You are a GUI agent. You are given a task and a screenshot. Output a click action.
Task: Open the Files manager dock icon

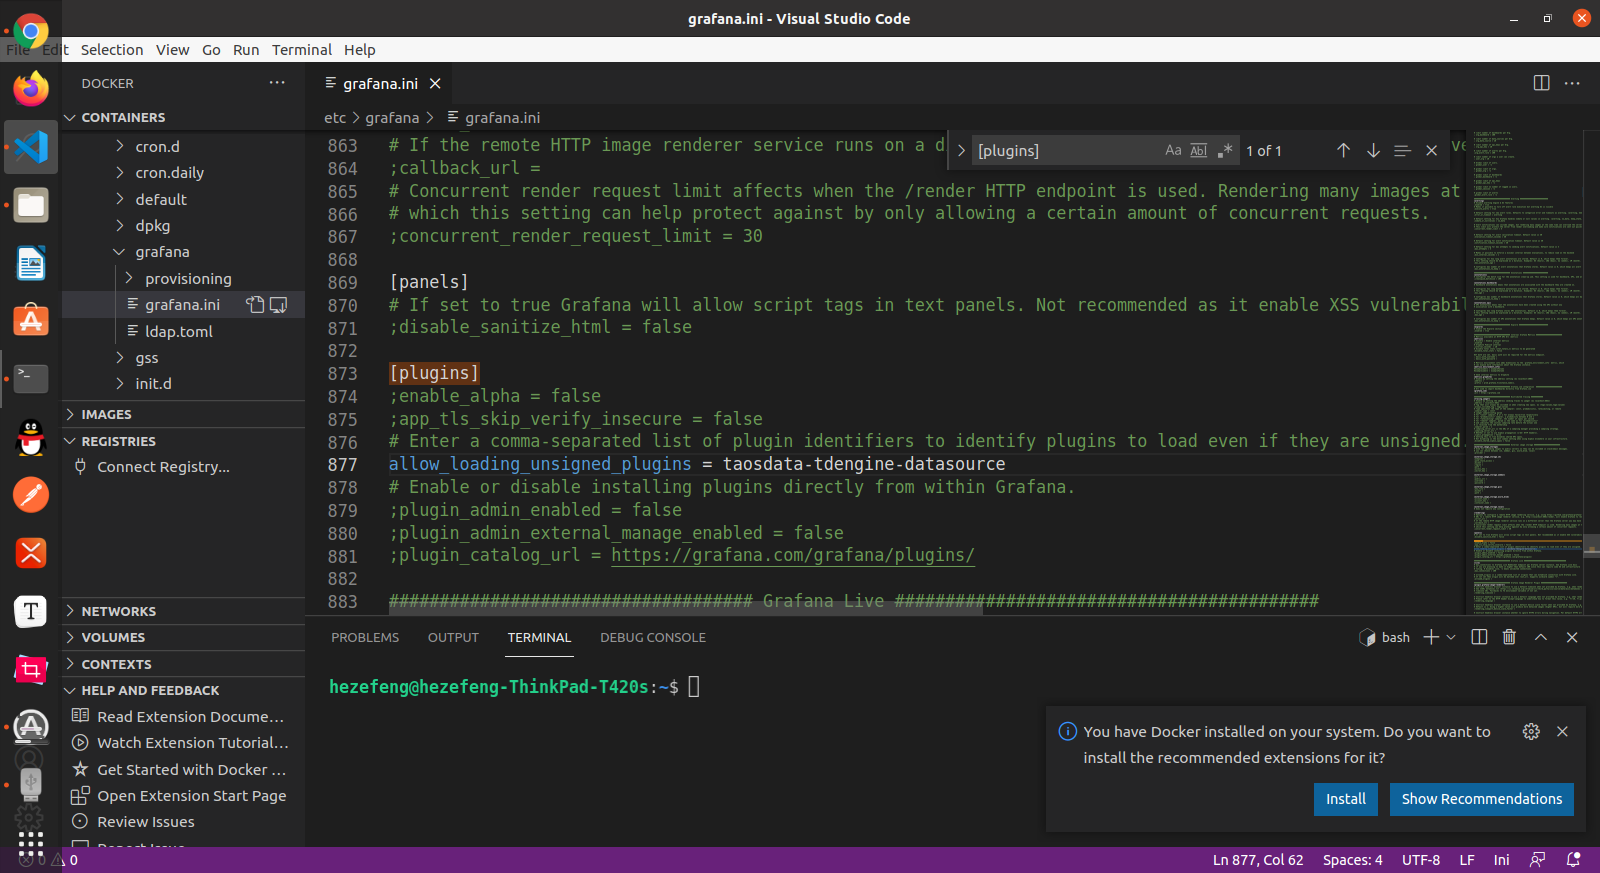pyautogui.click(x=31, y=205)
